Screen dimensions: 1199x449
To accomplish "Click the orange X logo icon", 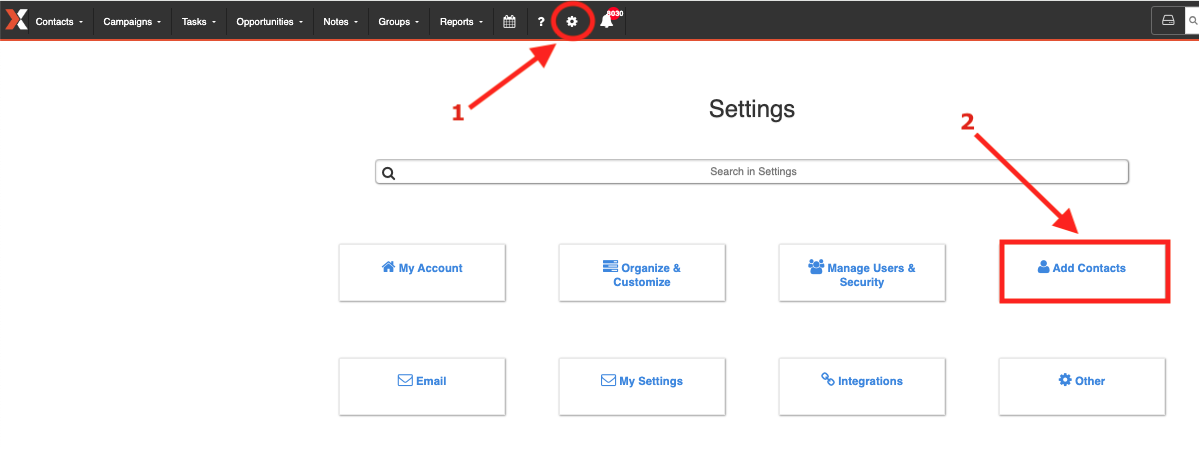I will click(16, 21).
